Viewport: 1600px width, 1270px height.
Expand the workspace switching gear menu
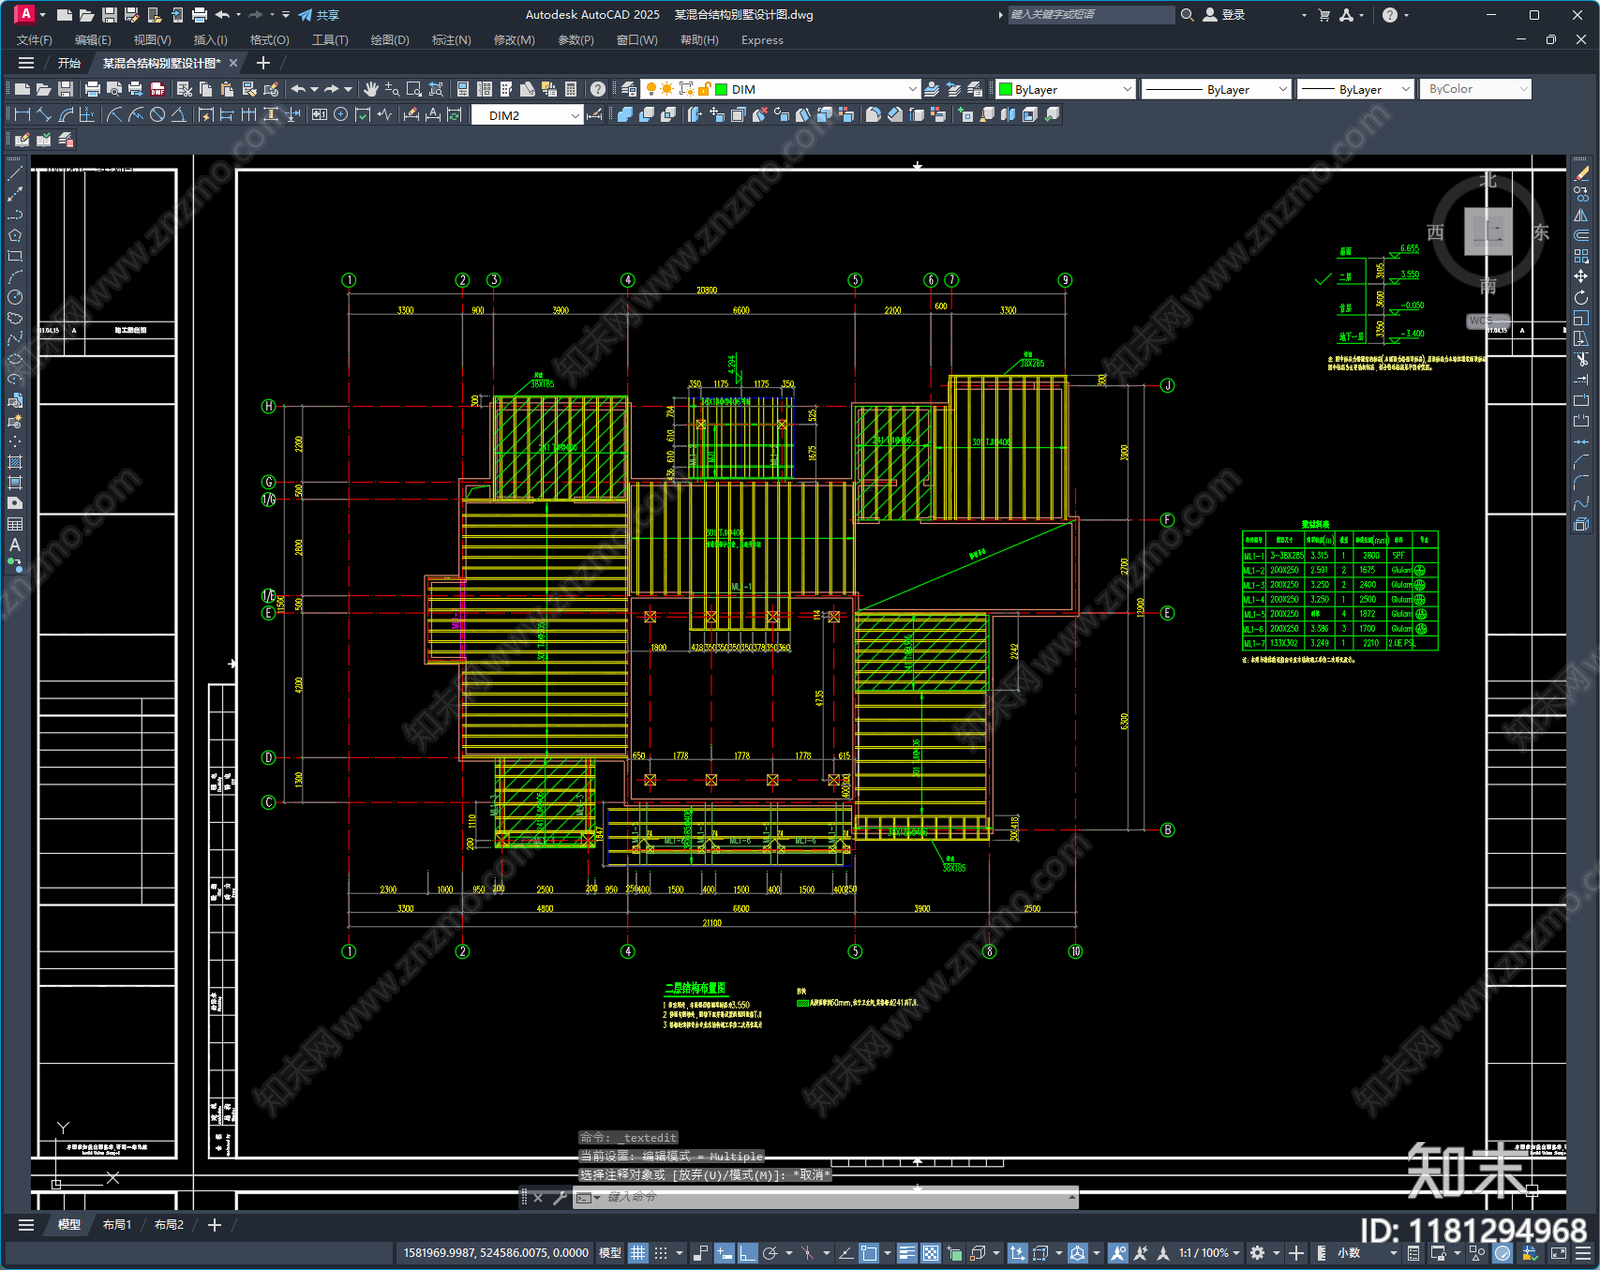click(1276, 1253)
